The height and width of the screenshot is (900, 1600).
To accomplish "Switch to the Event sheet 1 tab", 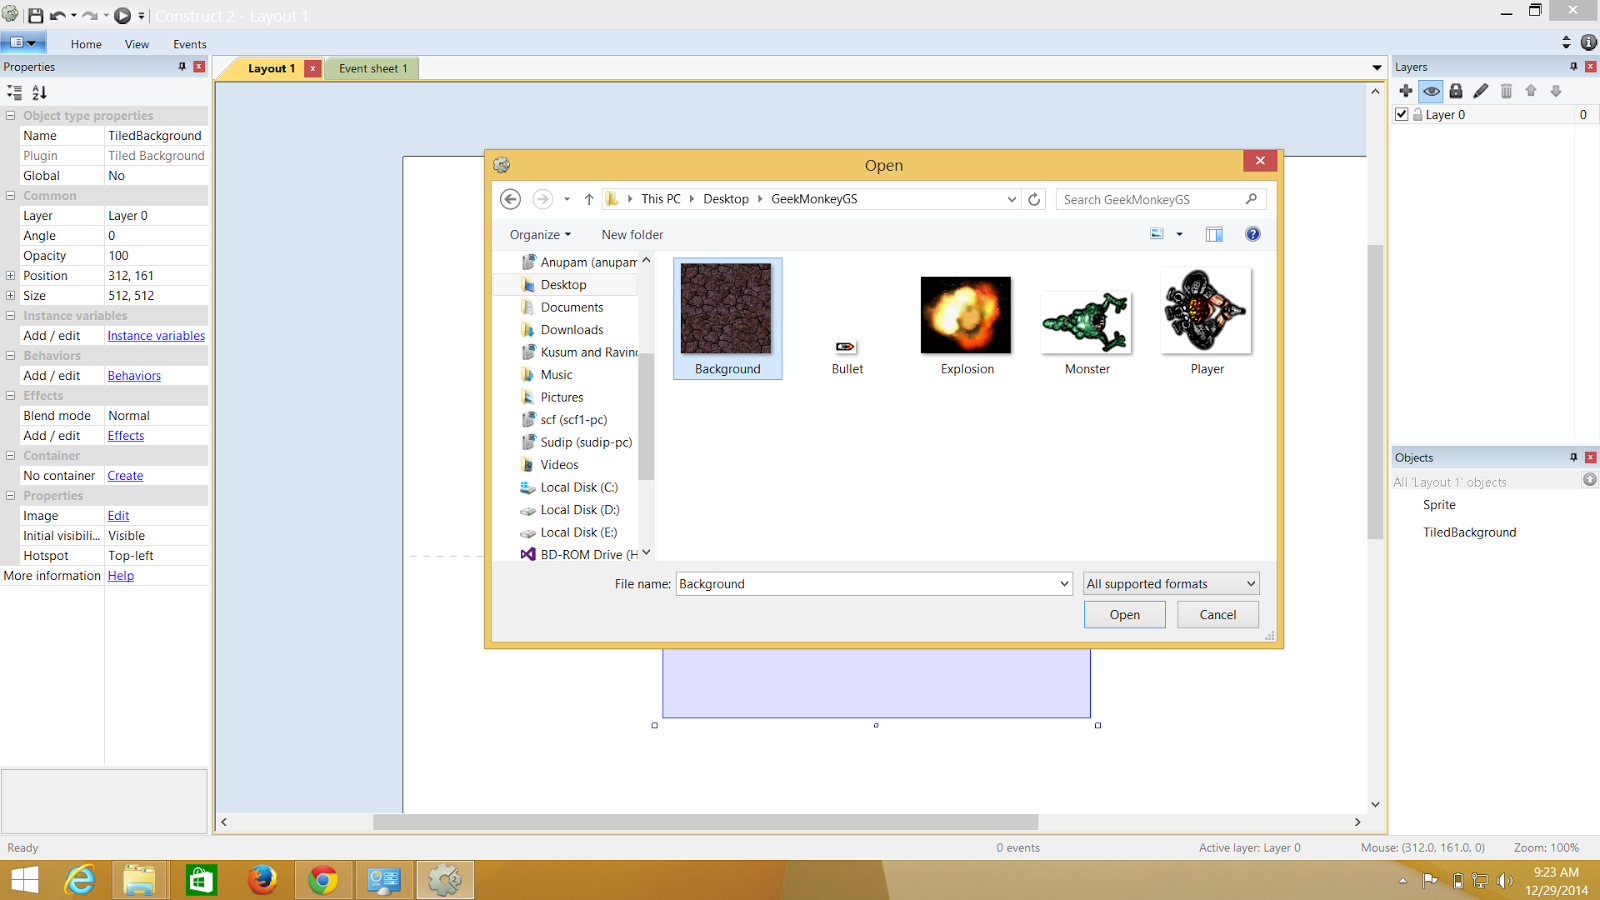I will (372, 68).
